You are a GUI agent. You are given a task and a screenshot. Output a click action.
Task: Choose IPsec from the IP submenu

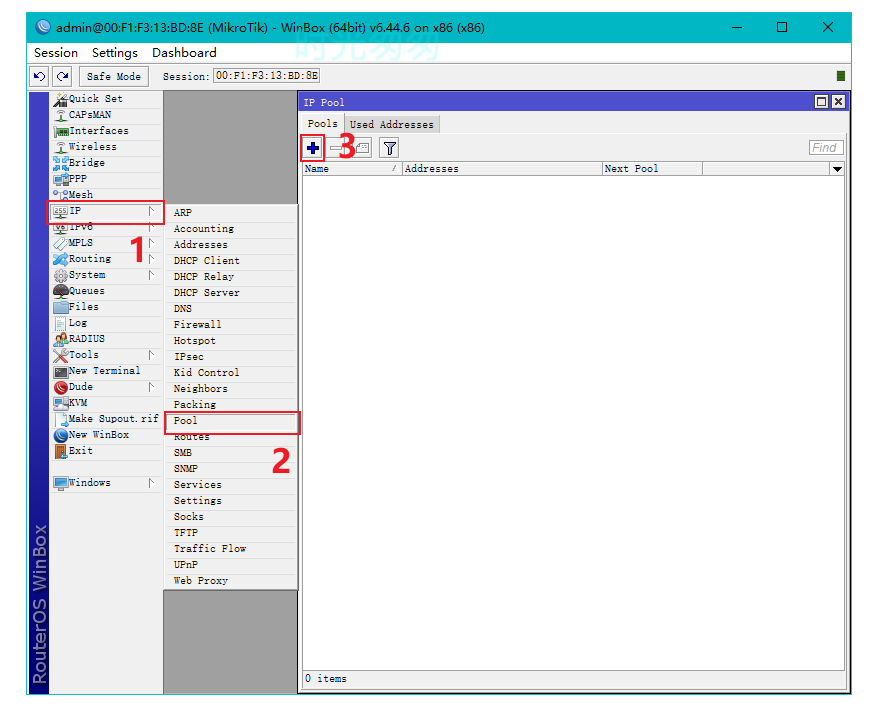pyautogui.click(x=231, y=357)
